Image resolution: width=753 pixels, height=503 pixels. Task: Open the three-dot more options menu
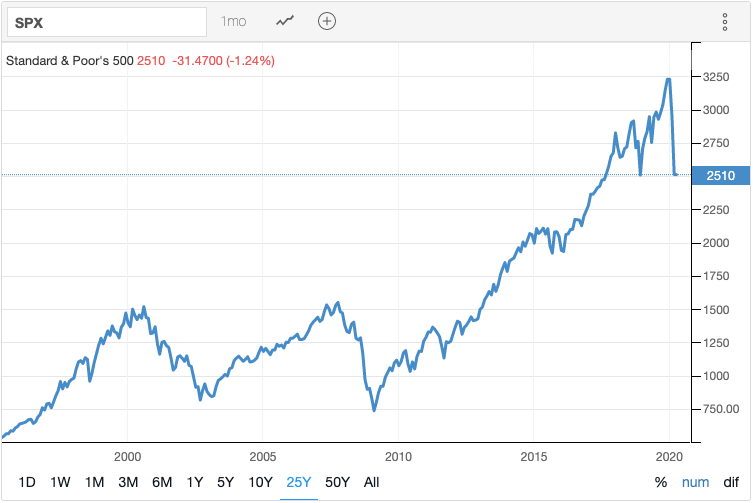[725, 22]
